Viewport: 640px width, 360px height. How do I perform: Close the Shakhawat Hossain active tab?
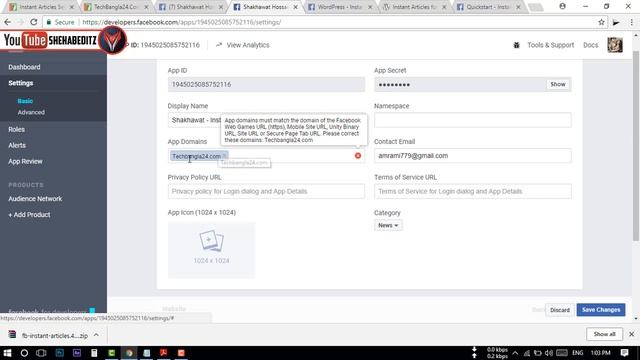296,7
